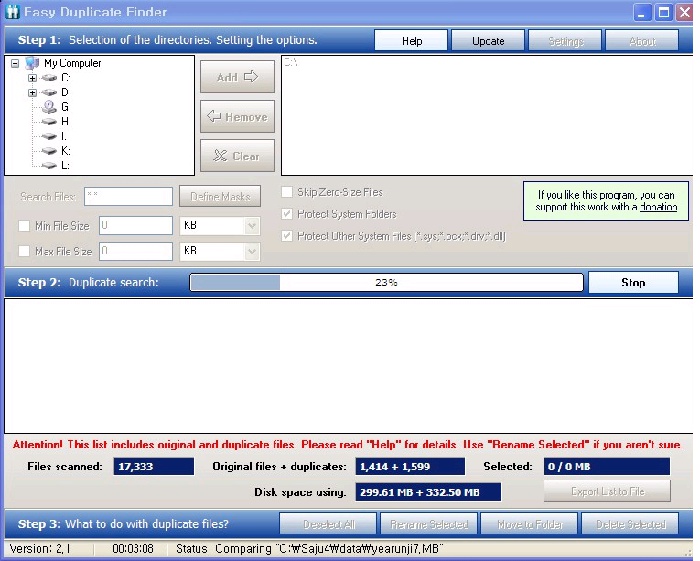Click Rename Selected button
Screen dimensions: 700x561
click(429, 524)
